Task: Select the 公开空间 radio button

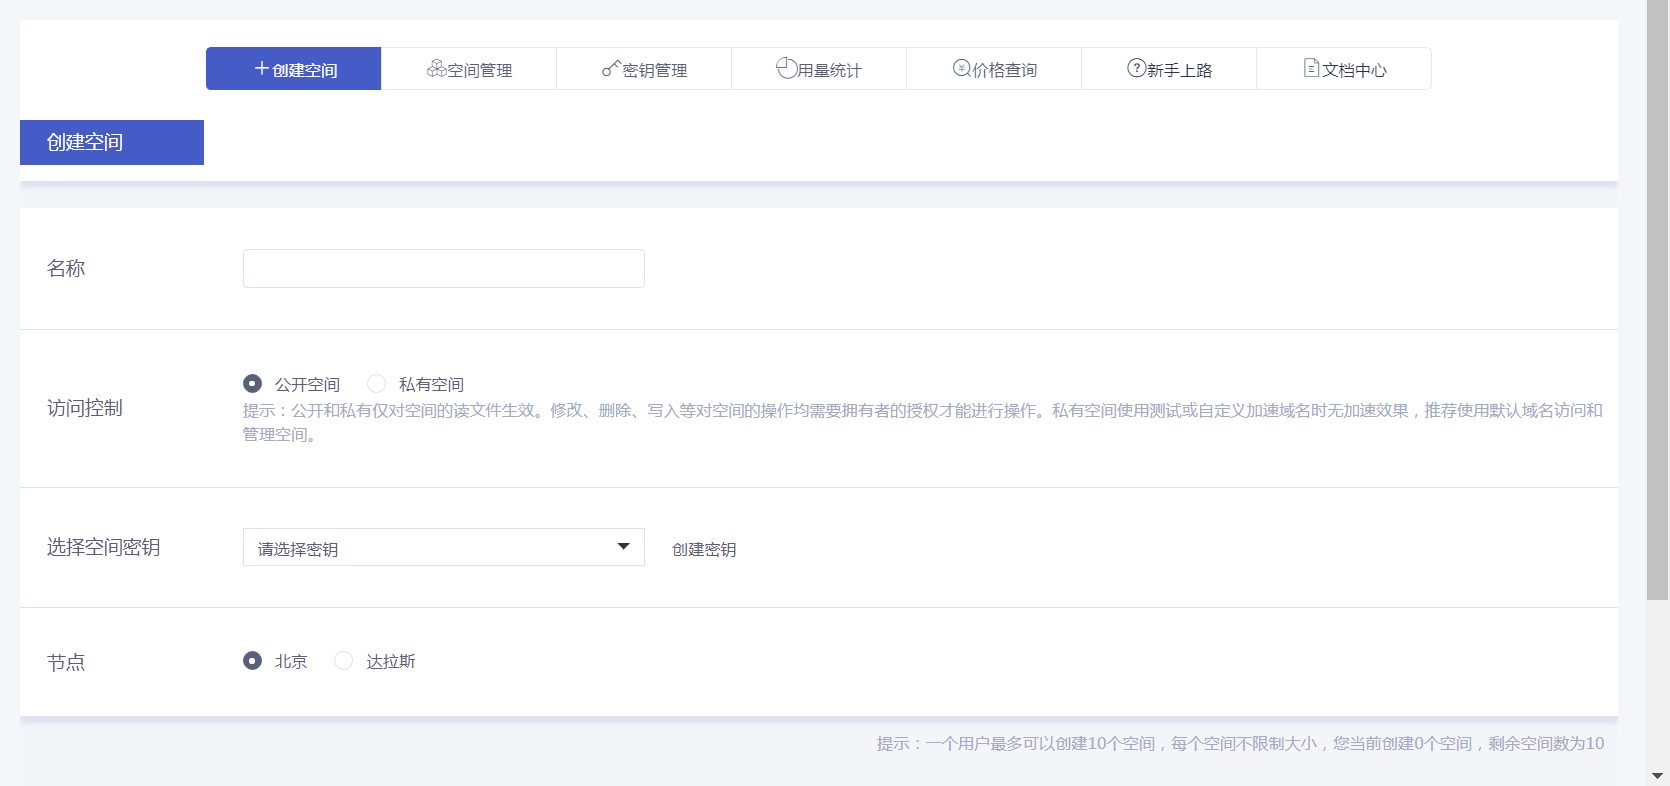Action: point(252,383)
